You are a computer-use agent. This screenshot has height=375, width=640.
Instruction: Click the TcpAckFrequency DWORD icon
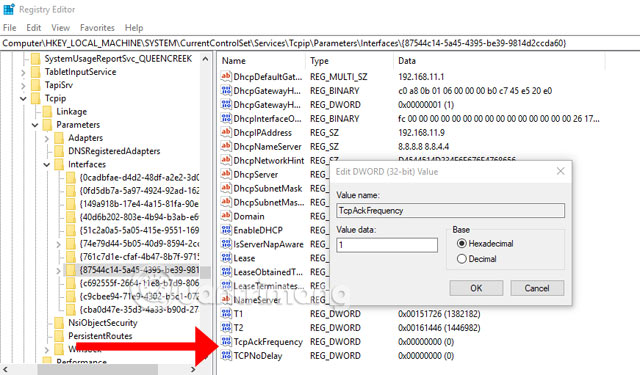(x=226, y=342)
